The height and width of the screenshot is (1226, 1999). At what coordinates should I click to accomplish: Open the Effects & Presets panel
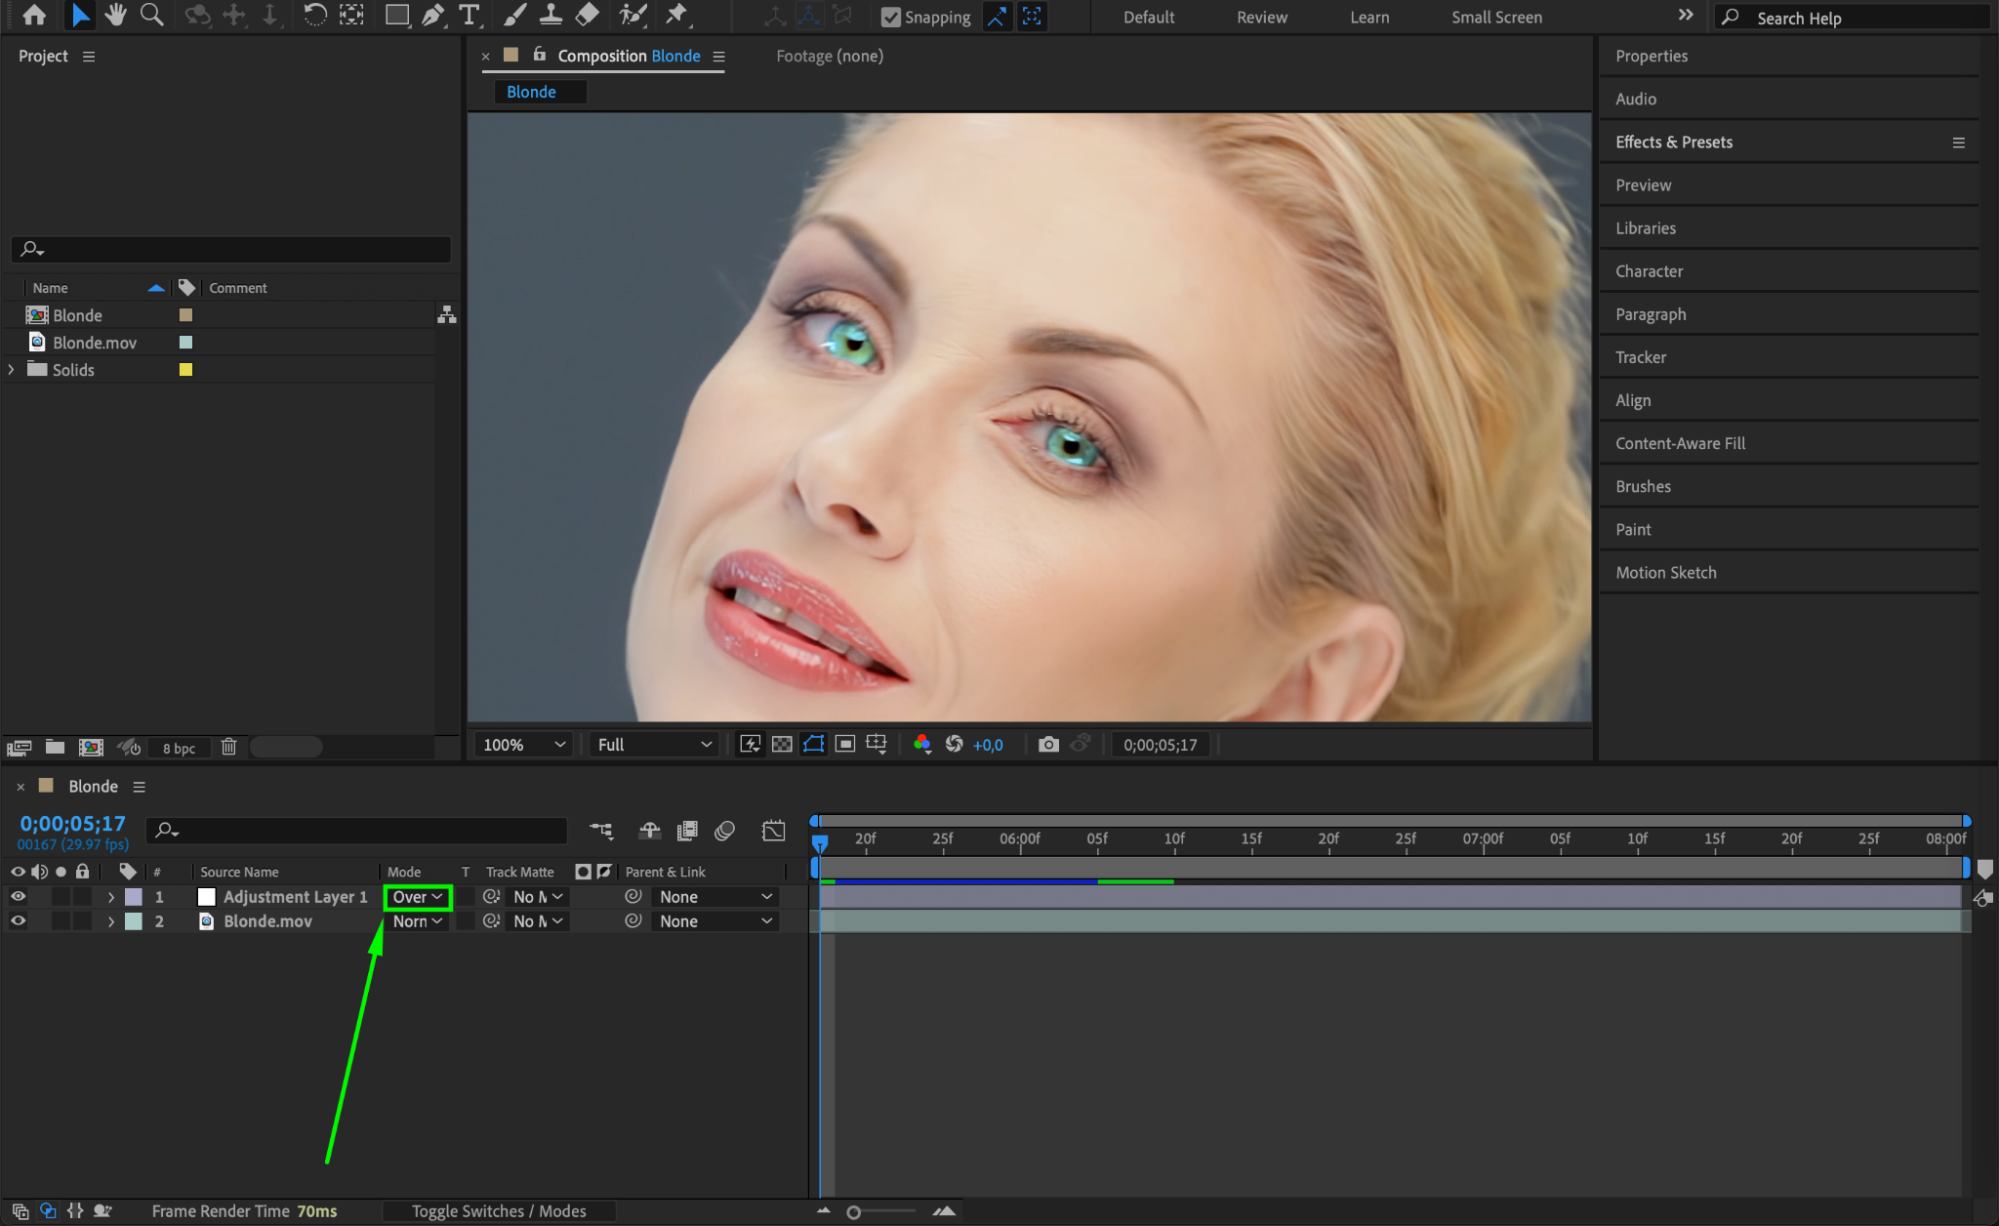(x=1673, y=142)
